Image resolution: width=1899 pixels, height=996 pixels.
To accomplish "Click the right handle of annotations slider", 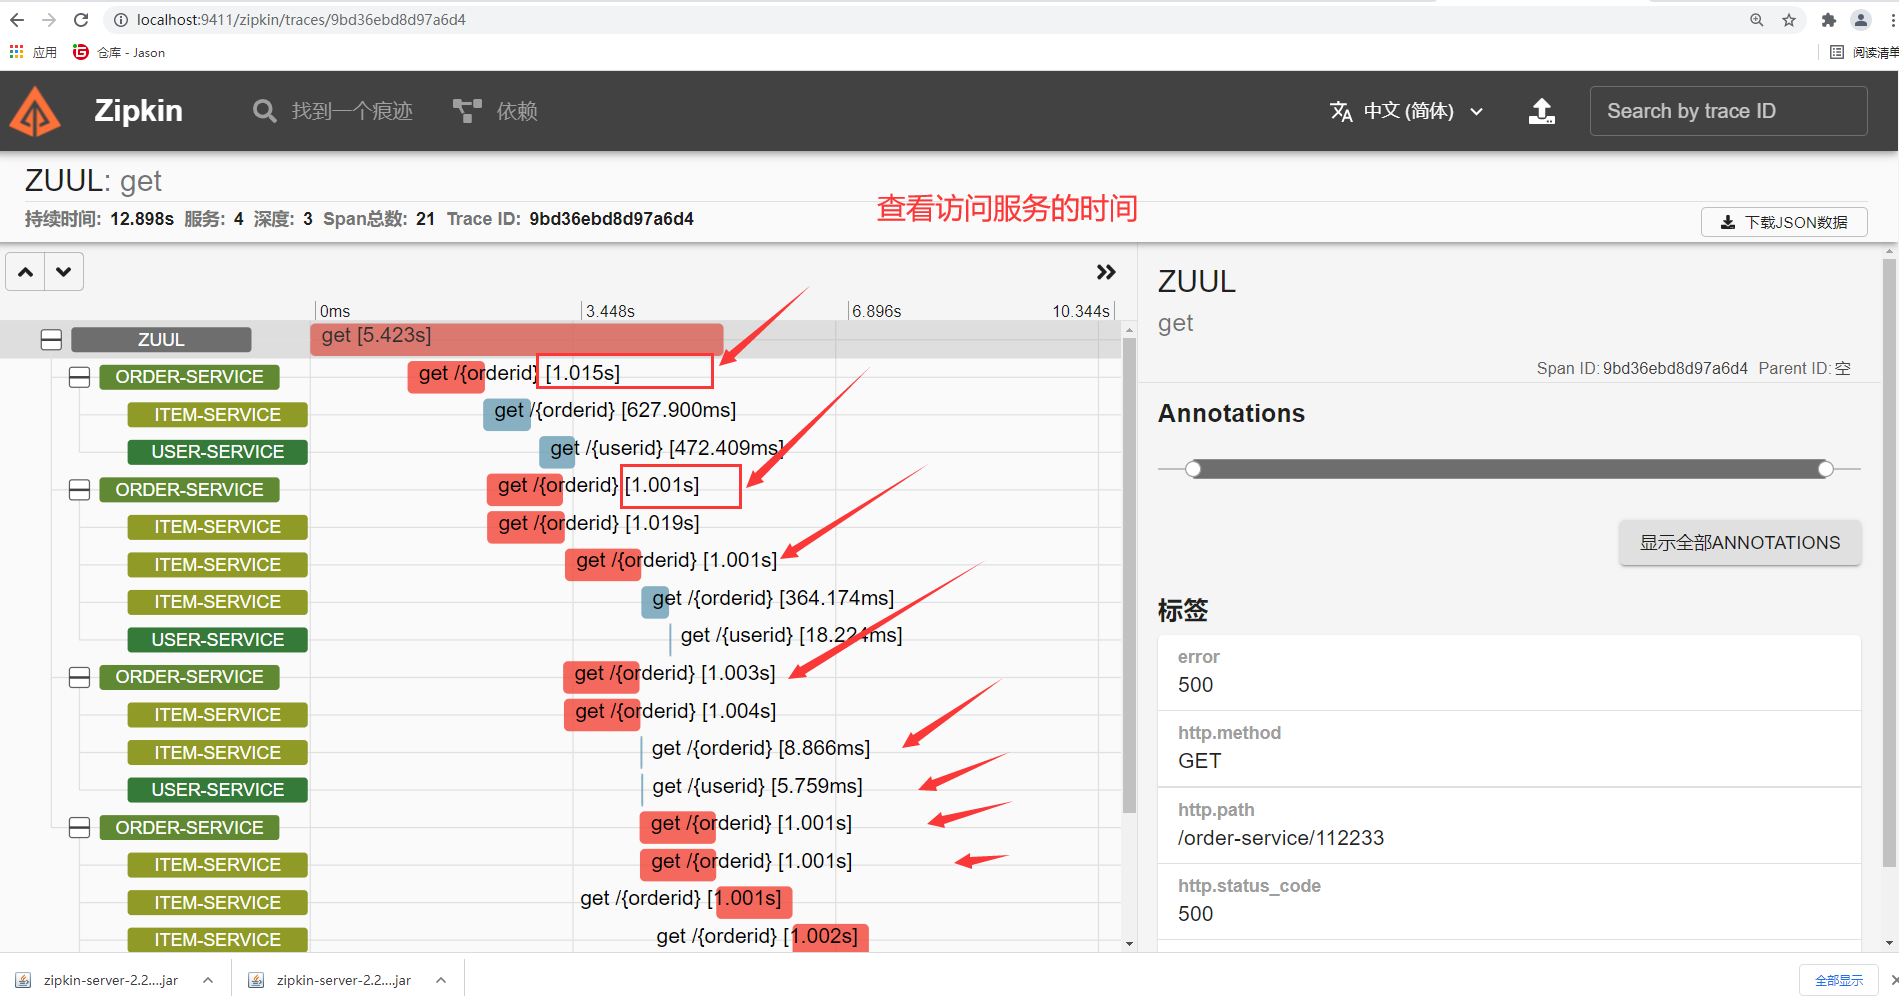I will [1825, 469].
